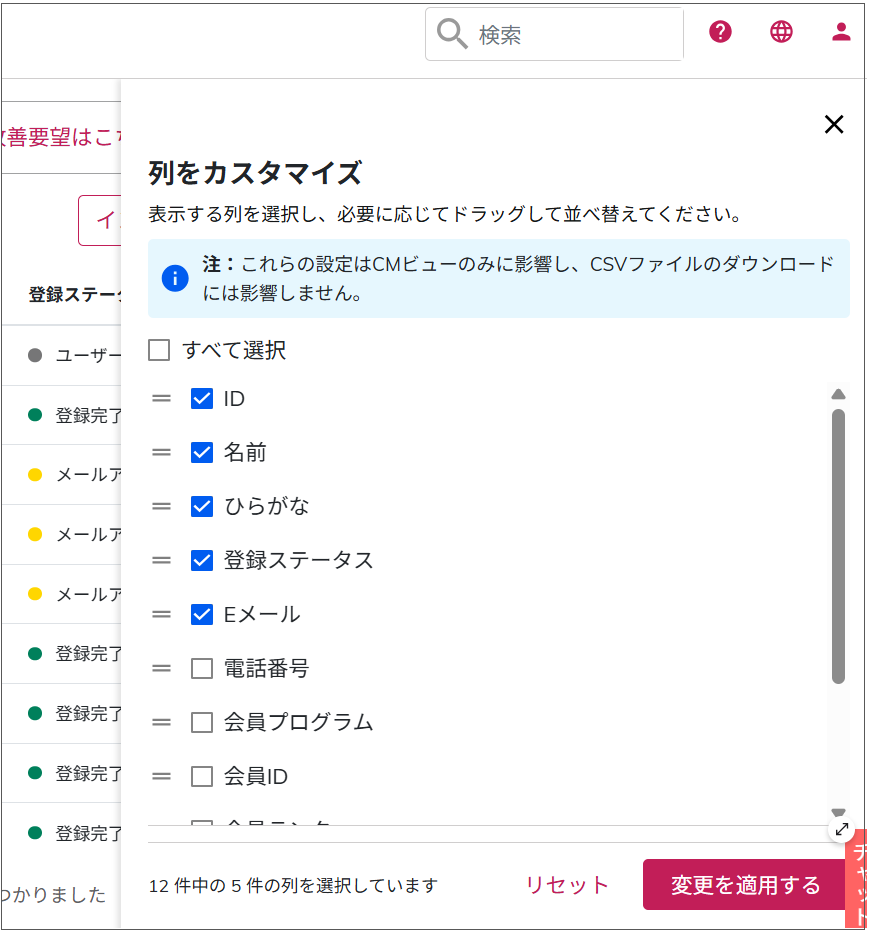Image resolution: width=869 pixels, height=930 pixels.
Task: Open the user account profile icon
Action: (841, 32)
